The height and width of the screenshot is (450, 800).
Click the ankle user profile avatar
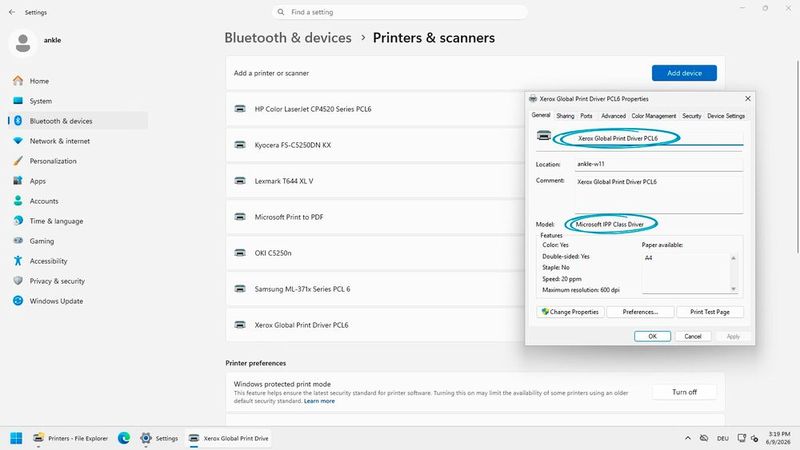[23, 43]
